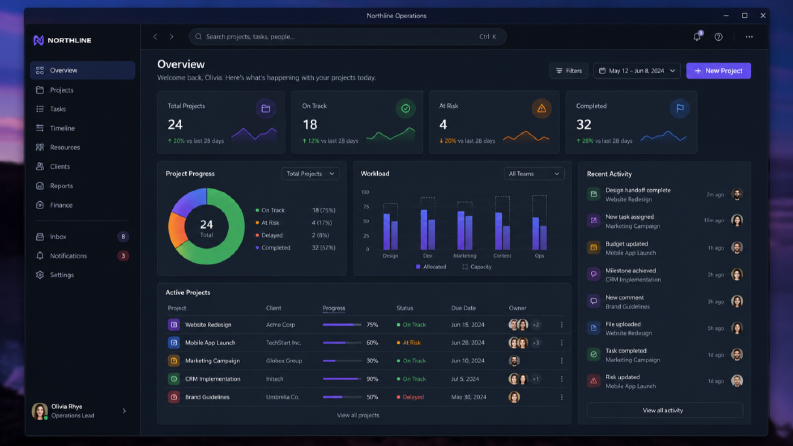Click the Brand Guidelines owner avatar
The image size is (793, 446).
tap(514, 397)
